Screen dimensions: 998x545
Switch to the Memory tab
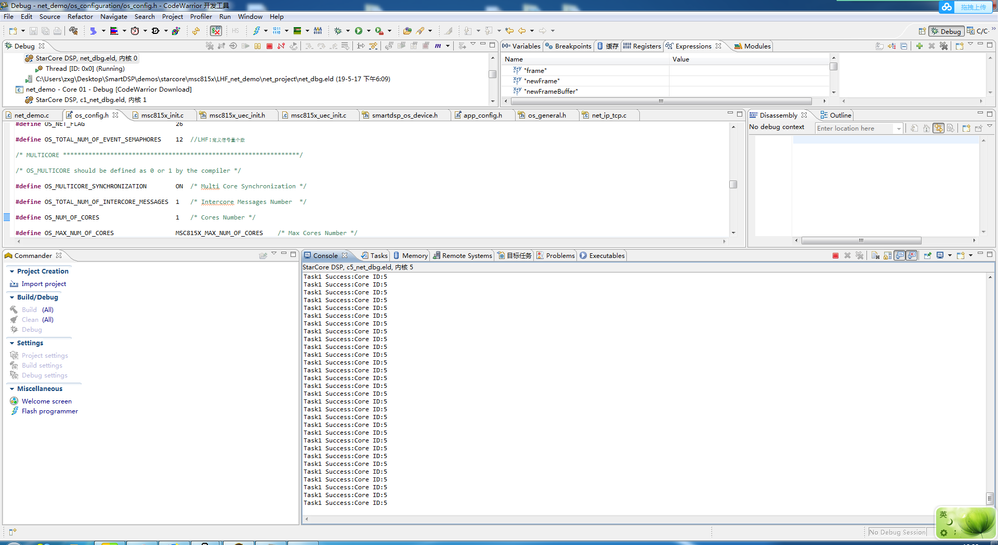point(410,255)
